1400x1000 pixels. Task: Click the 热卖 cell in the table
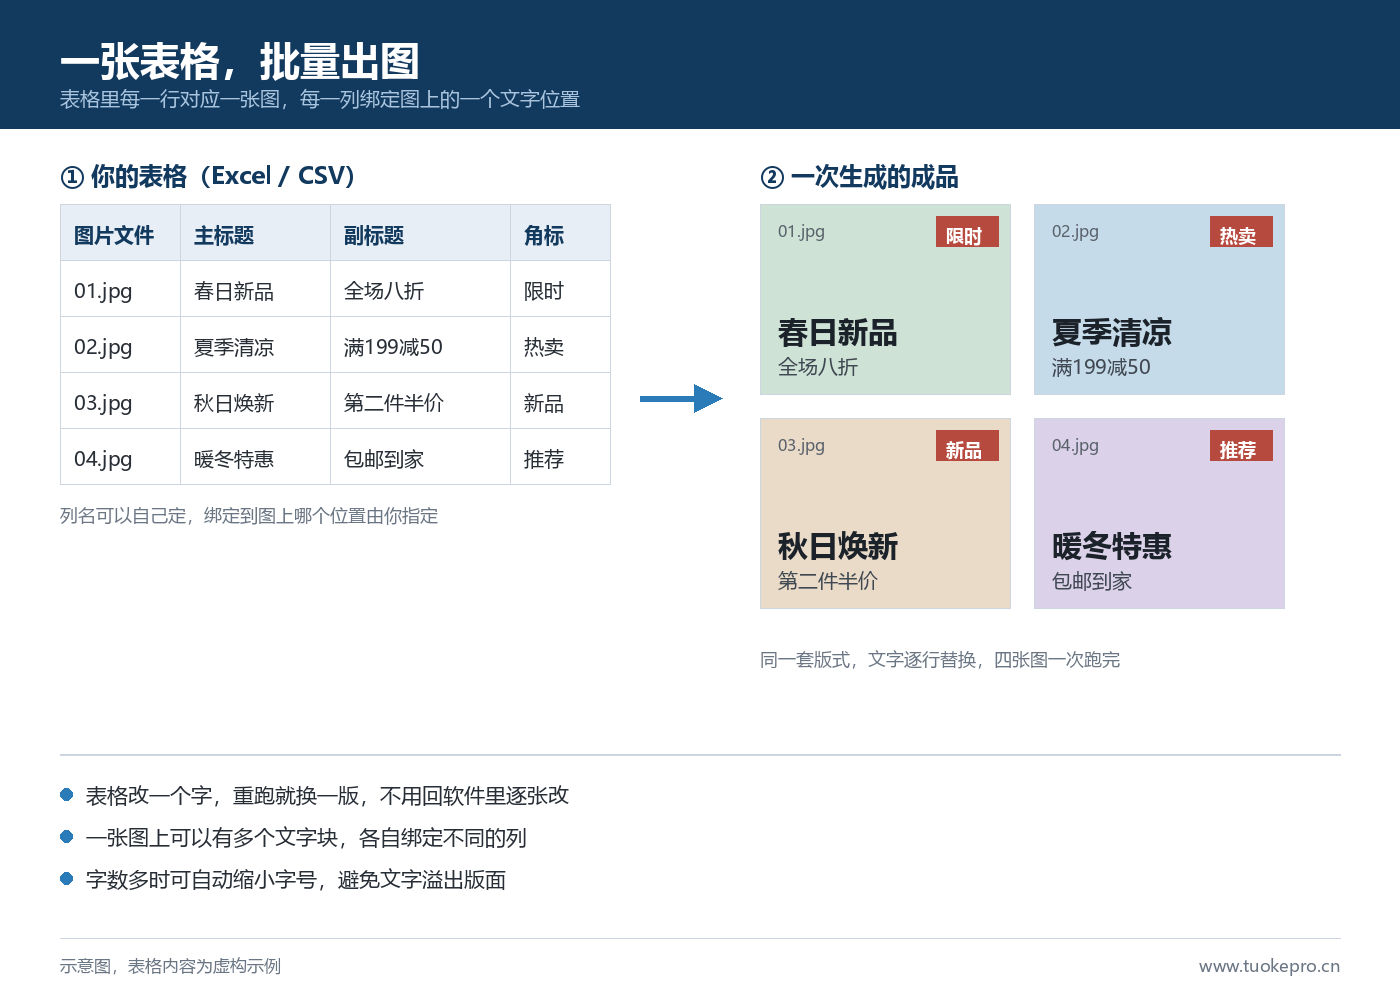[x=561, y=345]
